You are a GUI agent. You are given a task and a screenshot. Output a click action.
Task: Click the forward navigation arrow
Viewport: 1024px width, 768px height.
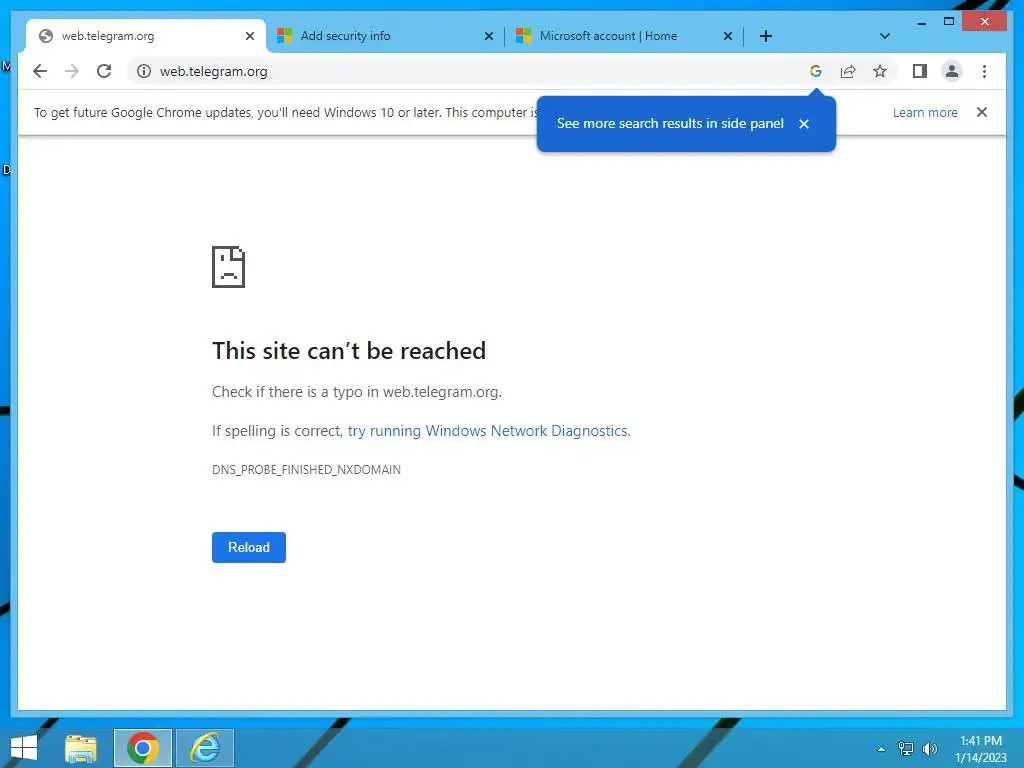click(72, 71)
